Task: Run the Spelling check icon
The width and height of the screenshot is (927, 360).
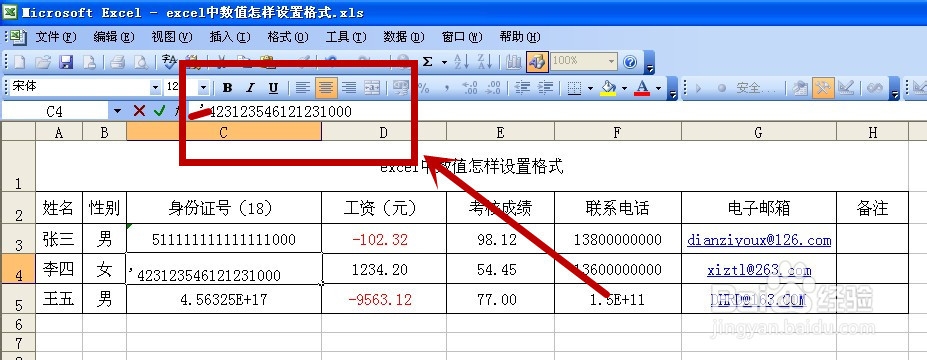Action: point(170,61)
